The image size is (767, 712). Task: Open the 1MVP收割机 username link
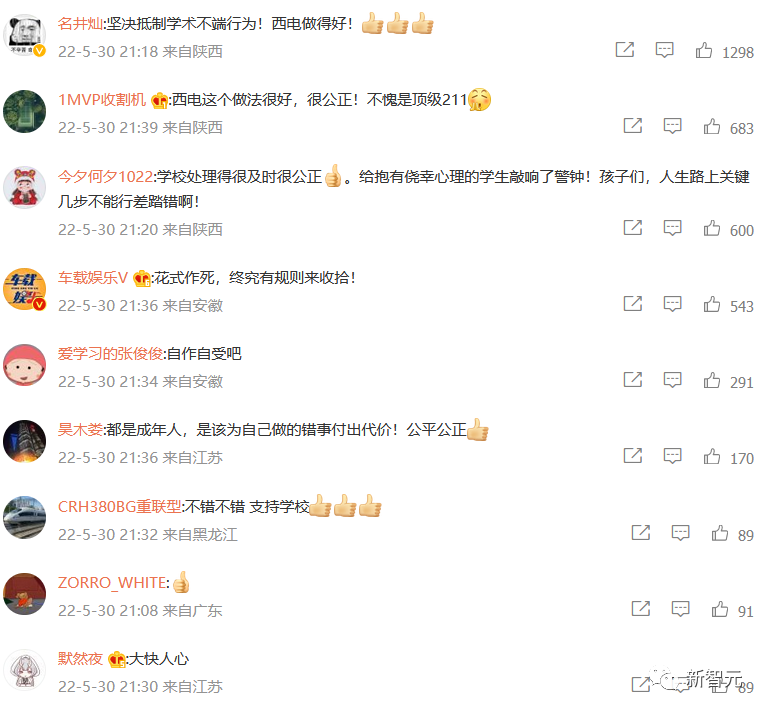(x=102, y=100)
